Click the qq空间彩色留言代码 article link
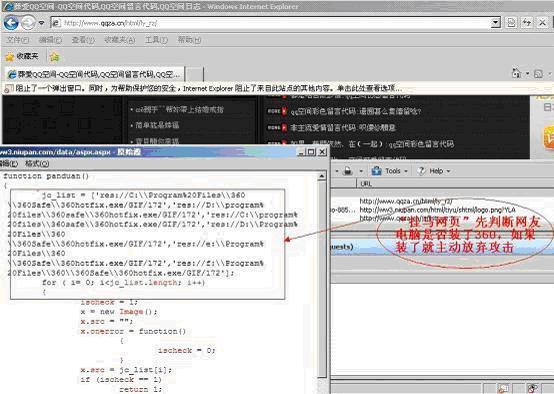Image resolution: width=554 pixels, height=394 pixels. (x=355, y=112)
